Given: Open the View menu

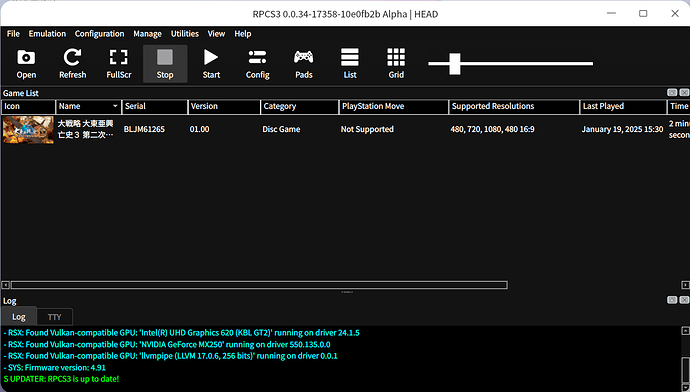Looking at the screenshot, I should (x=216, y=34).
